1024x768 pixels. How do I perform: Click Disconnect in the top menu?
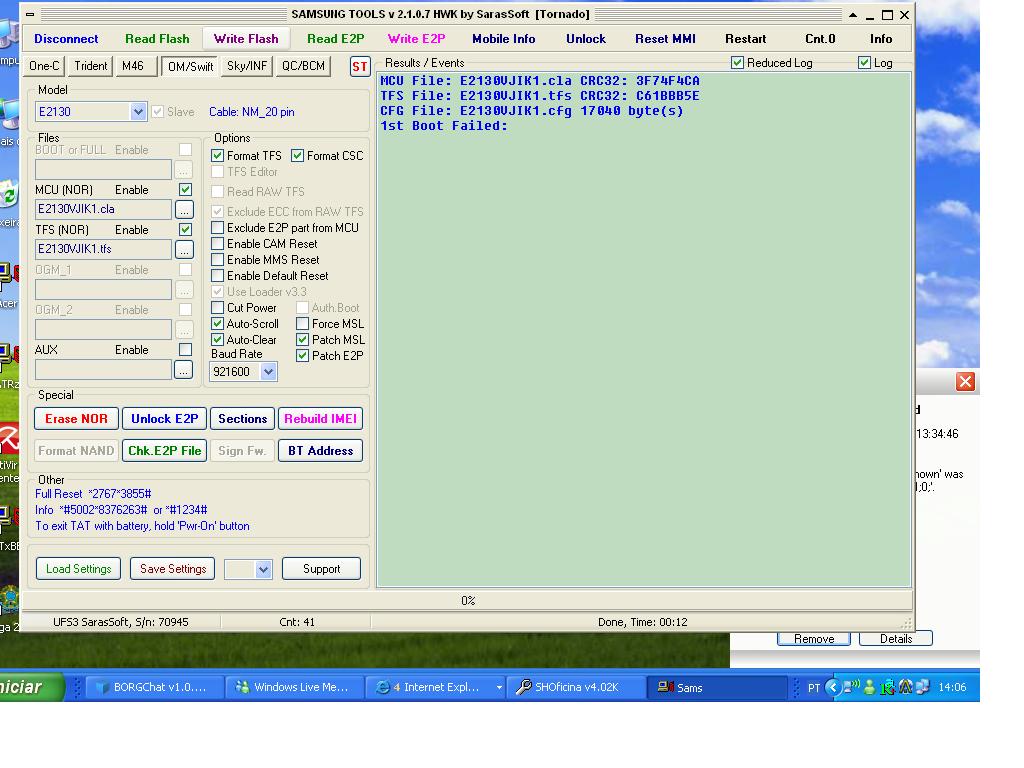point(66,39)
